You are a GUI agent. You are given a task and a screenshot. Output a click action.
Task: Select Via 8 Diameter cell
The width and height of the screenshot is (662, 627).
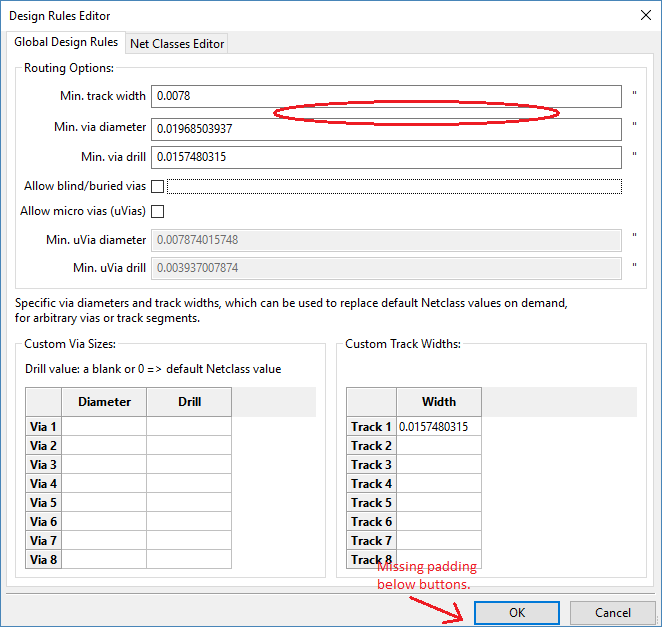point(104,560)
